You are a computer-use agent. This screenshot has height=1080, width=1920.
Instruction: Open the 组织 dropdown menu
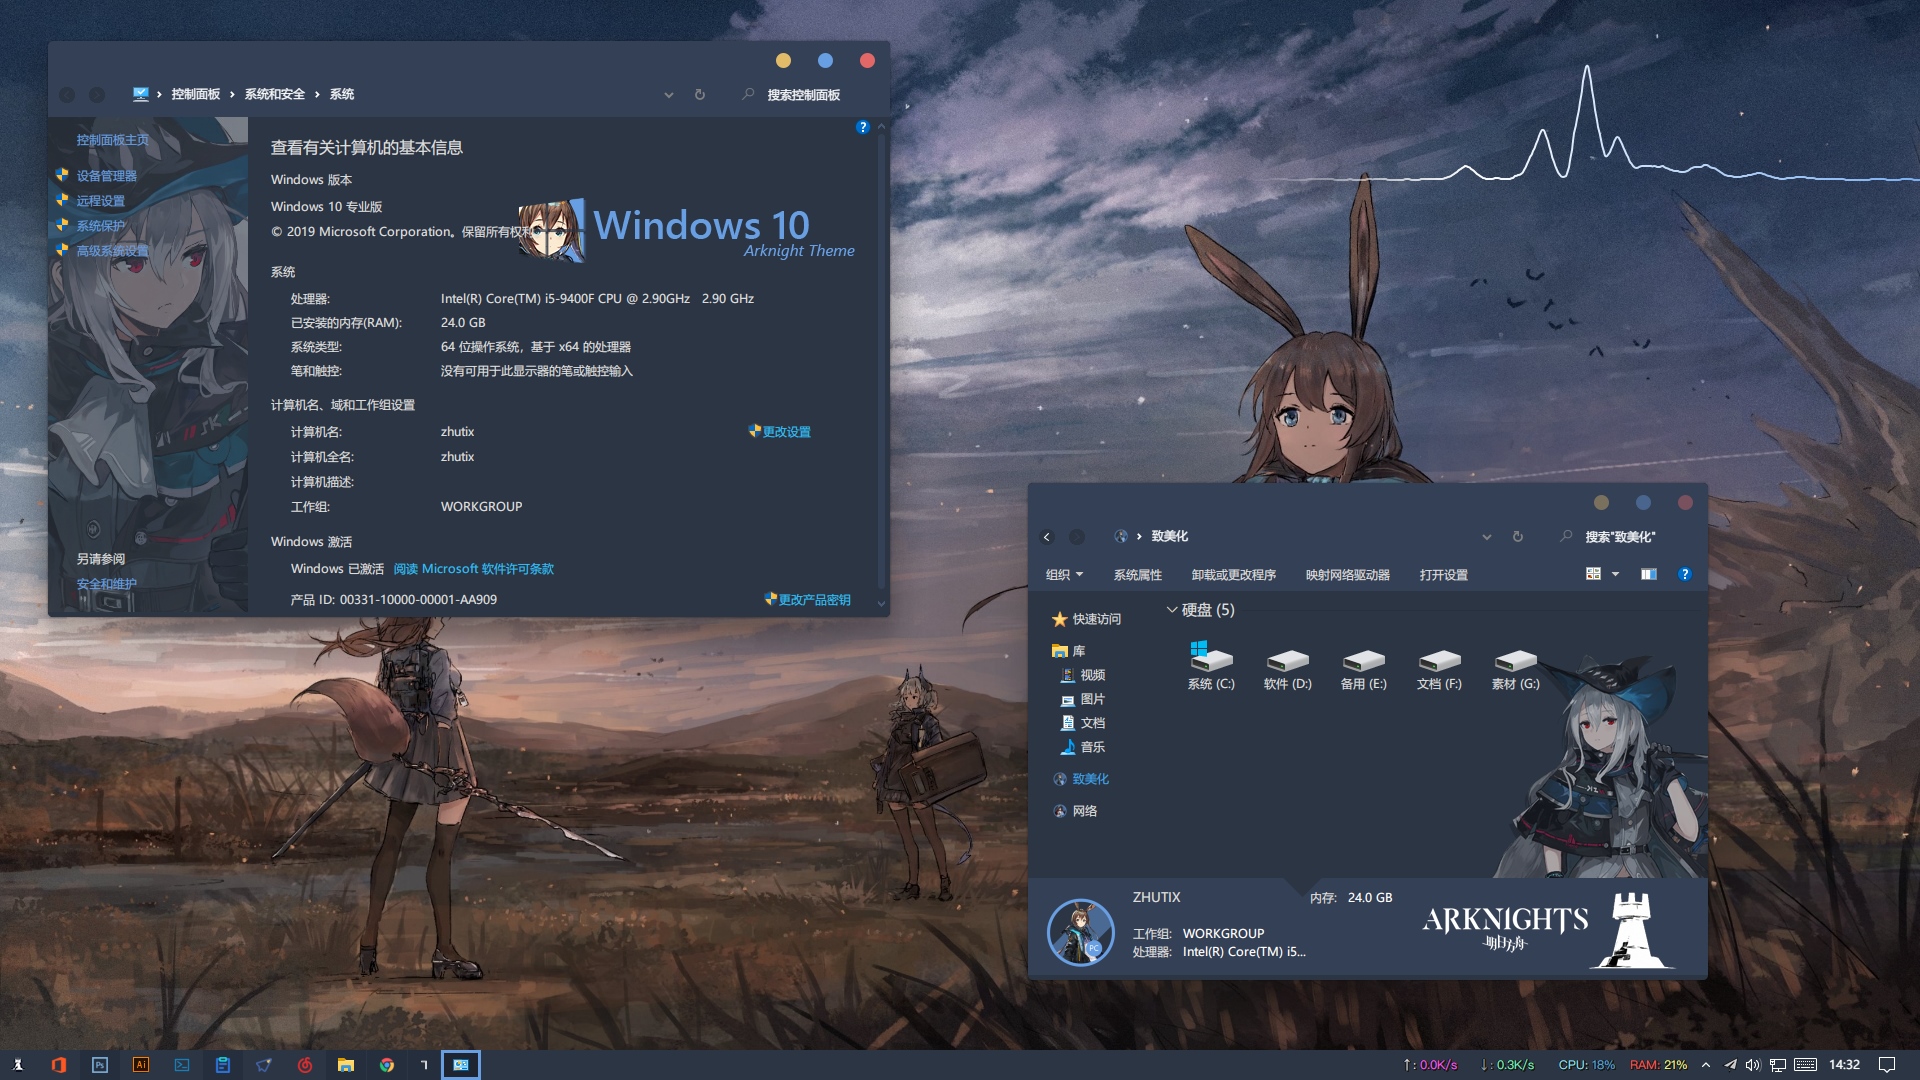click(x=1065, y=575)
